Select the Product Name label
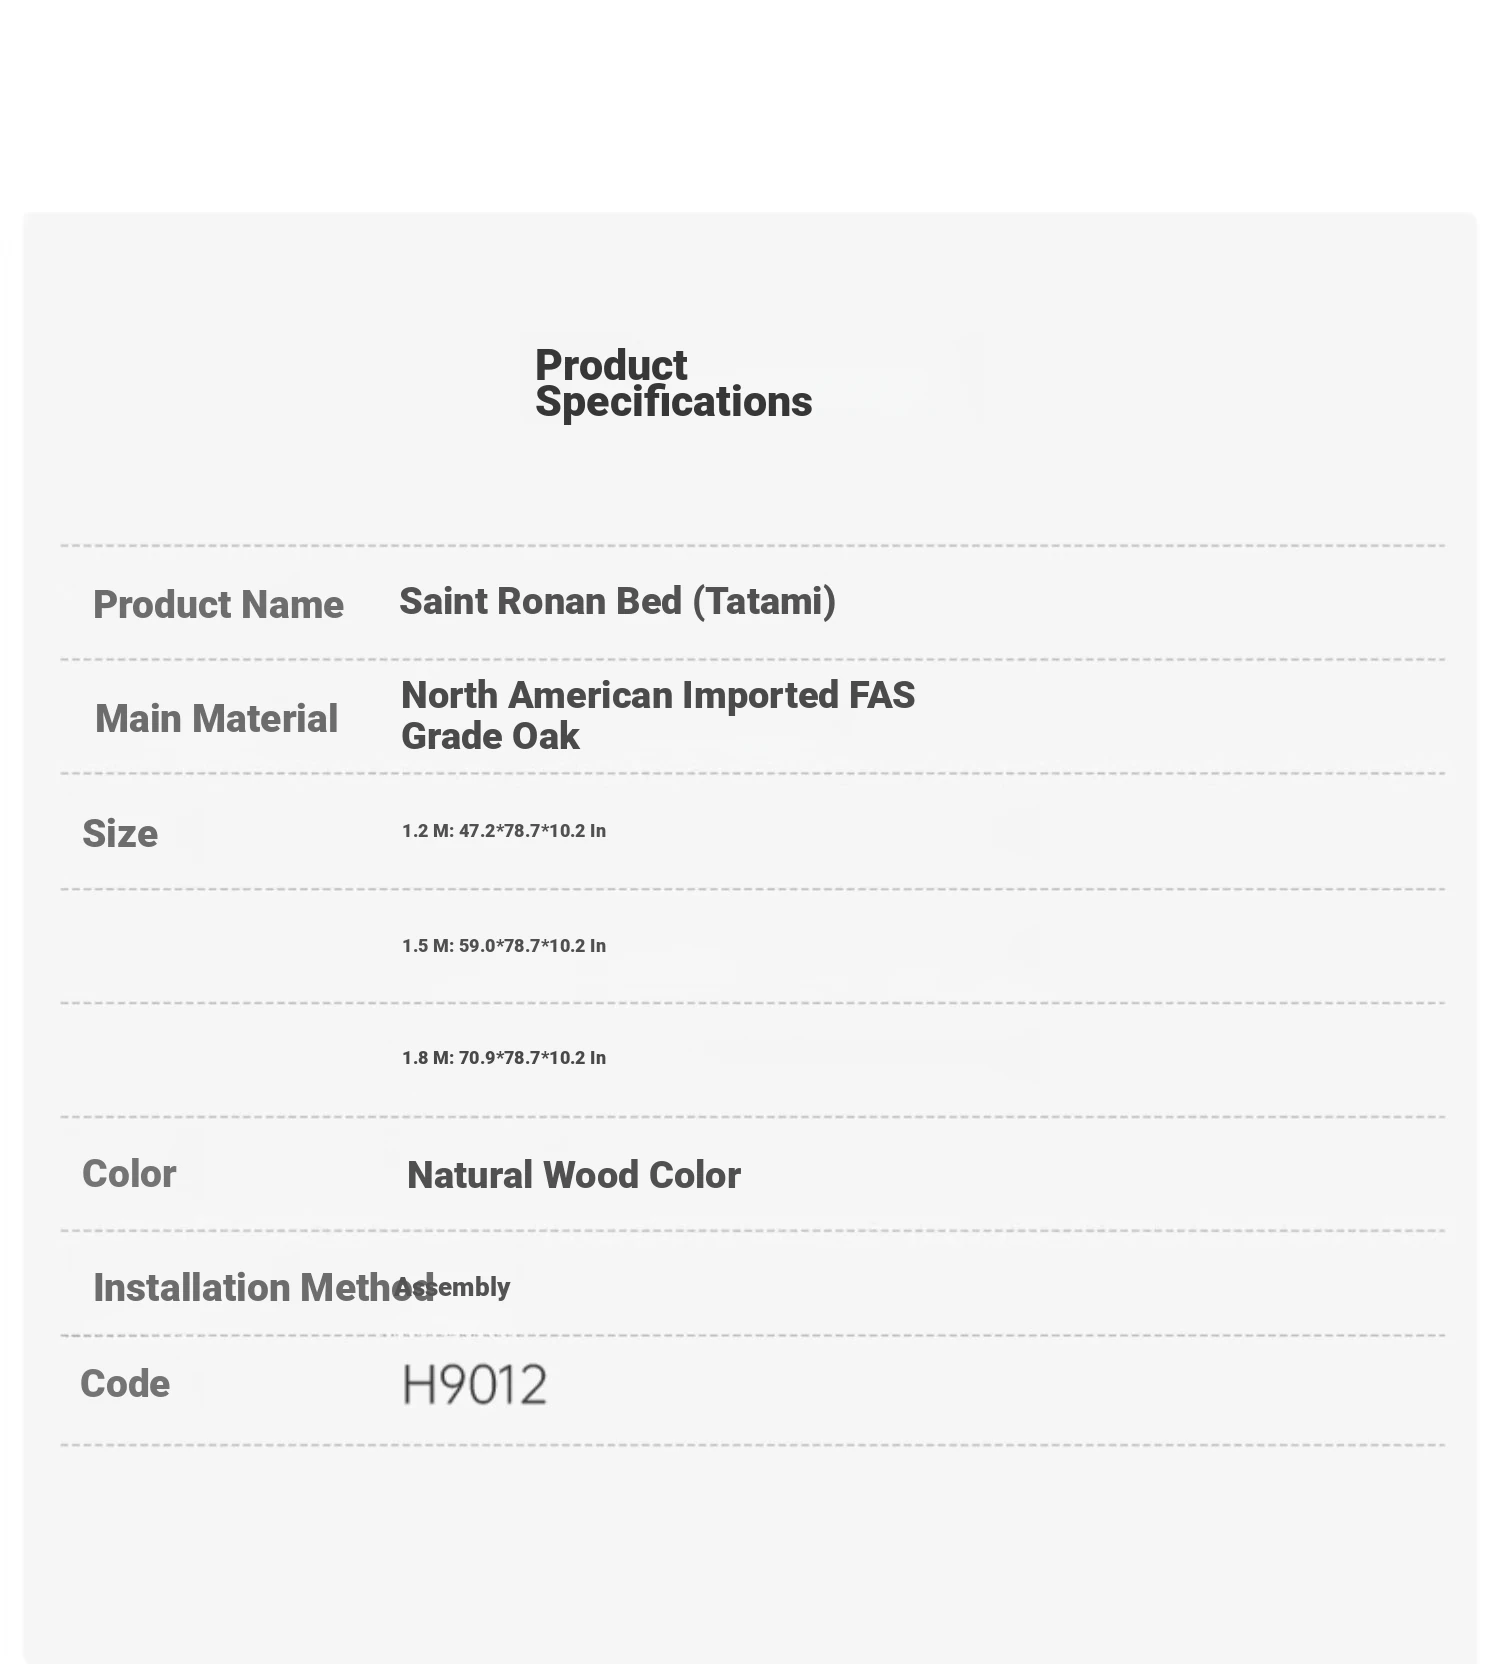The image size is (1500, 1664). [218, 605]
